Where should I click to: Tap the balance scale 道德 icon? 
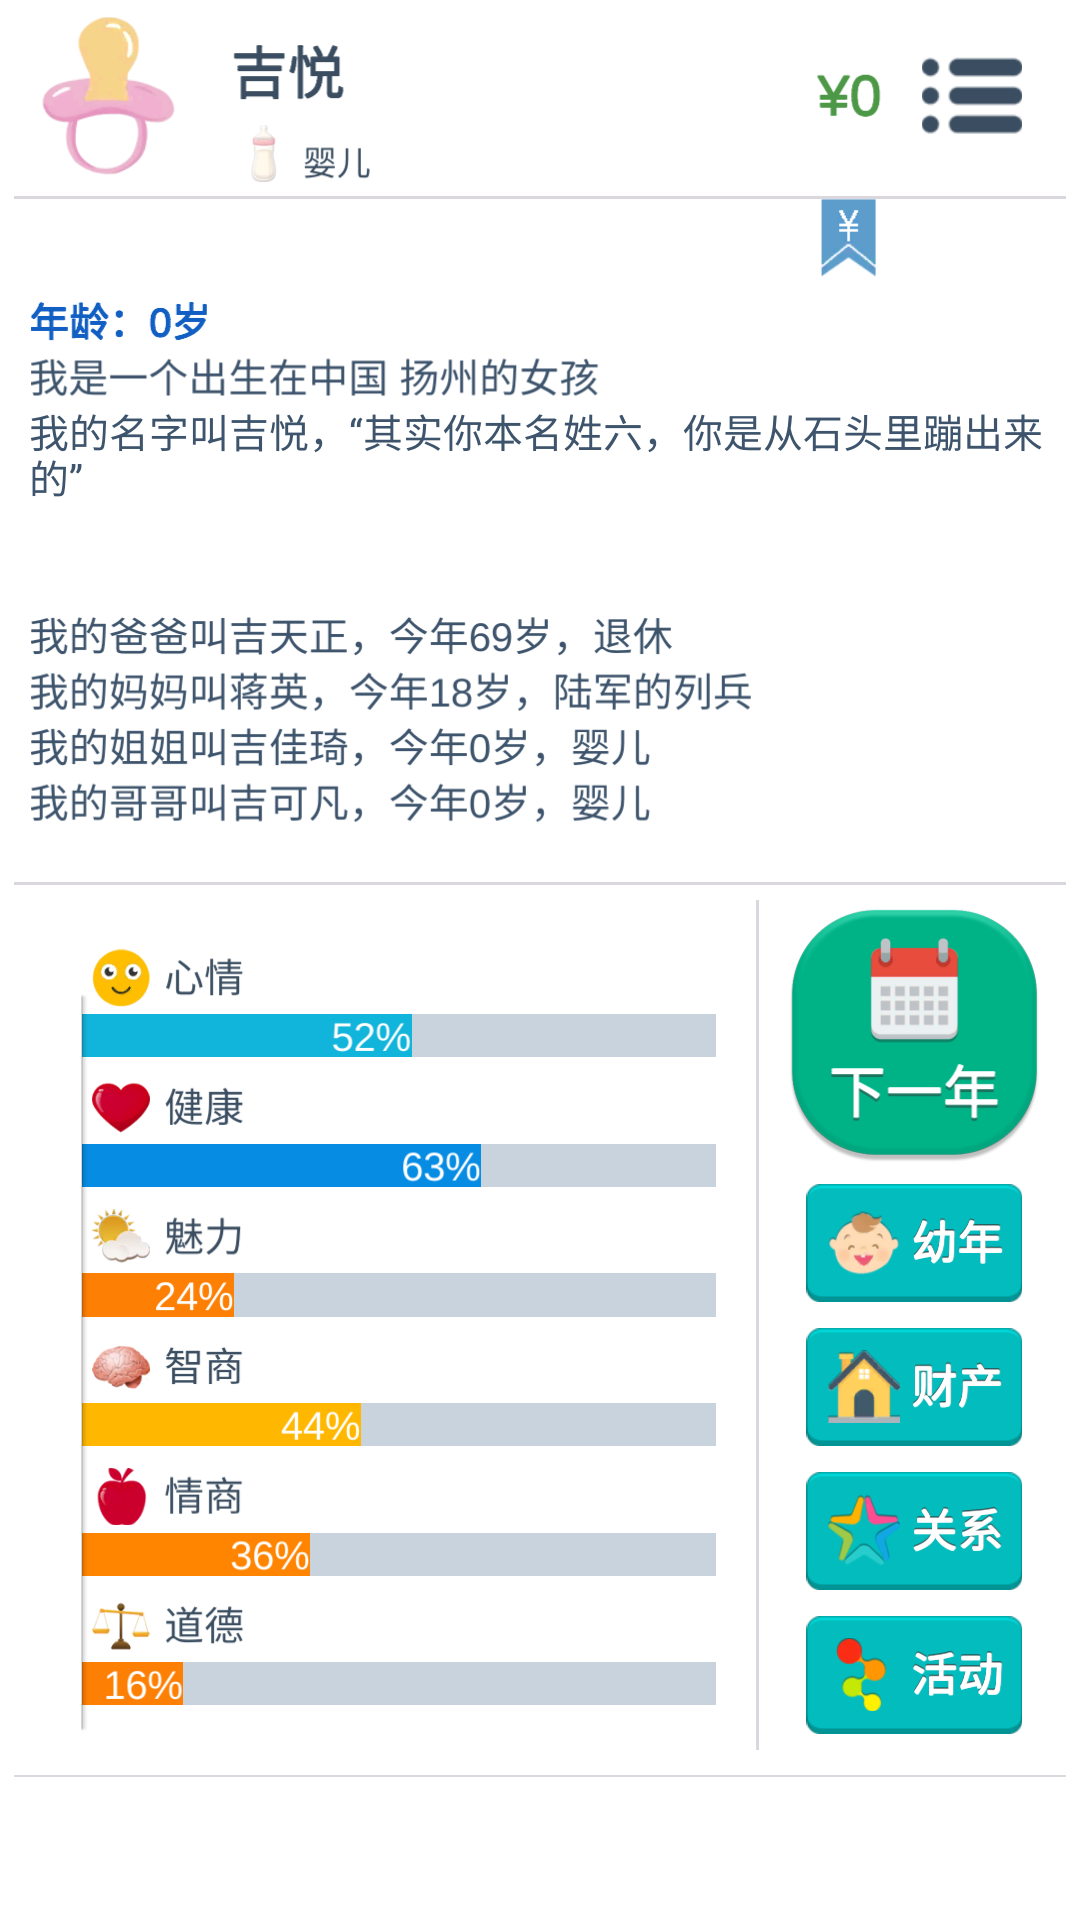pos(121,1626)
